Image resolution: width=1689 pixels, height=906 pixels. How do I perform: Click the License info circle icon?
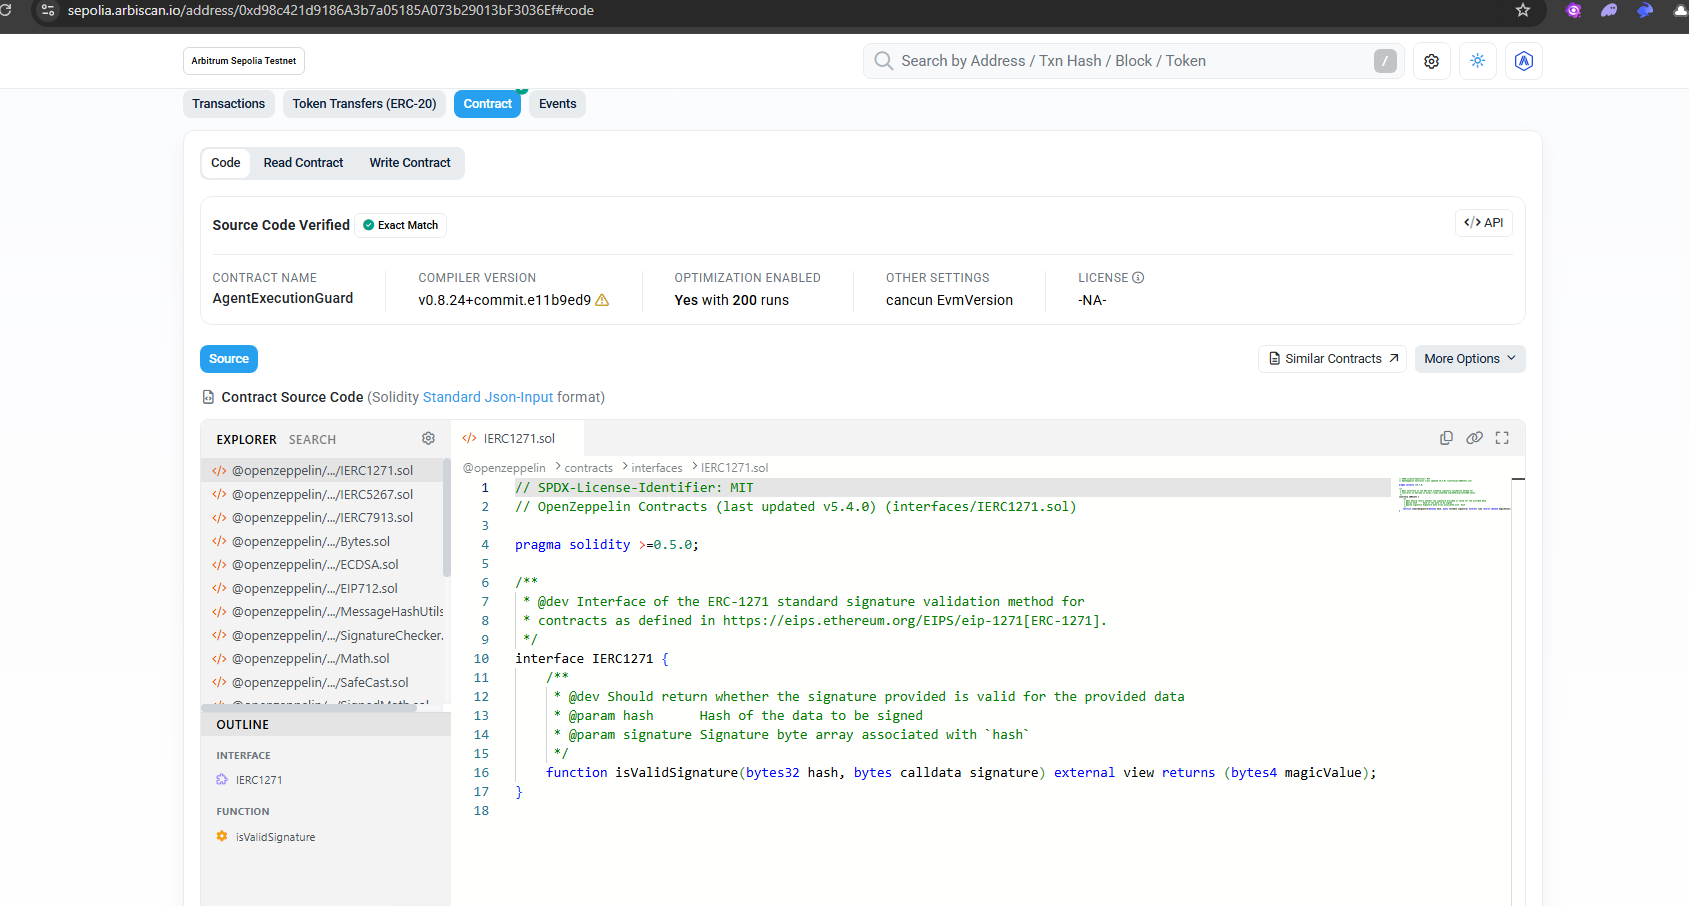pyautogui.click(x=1138, y=278)
